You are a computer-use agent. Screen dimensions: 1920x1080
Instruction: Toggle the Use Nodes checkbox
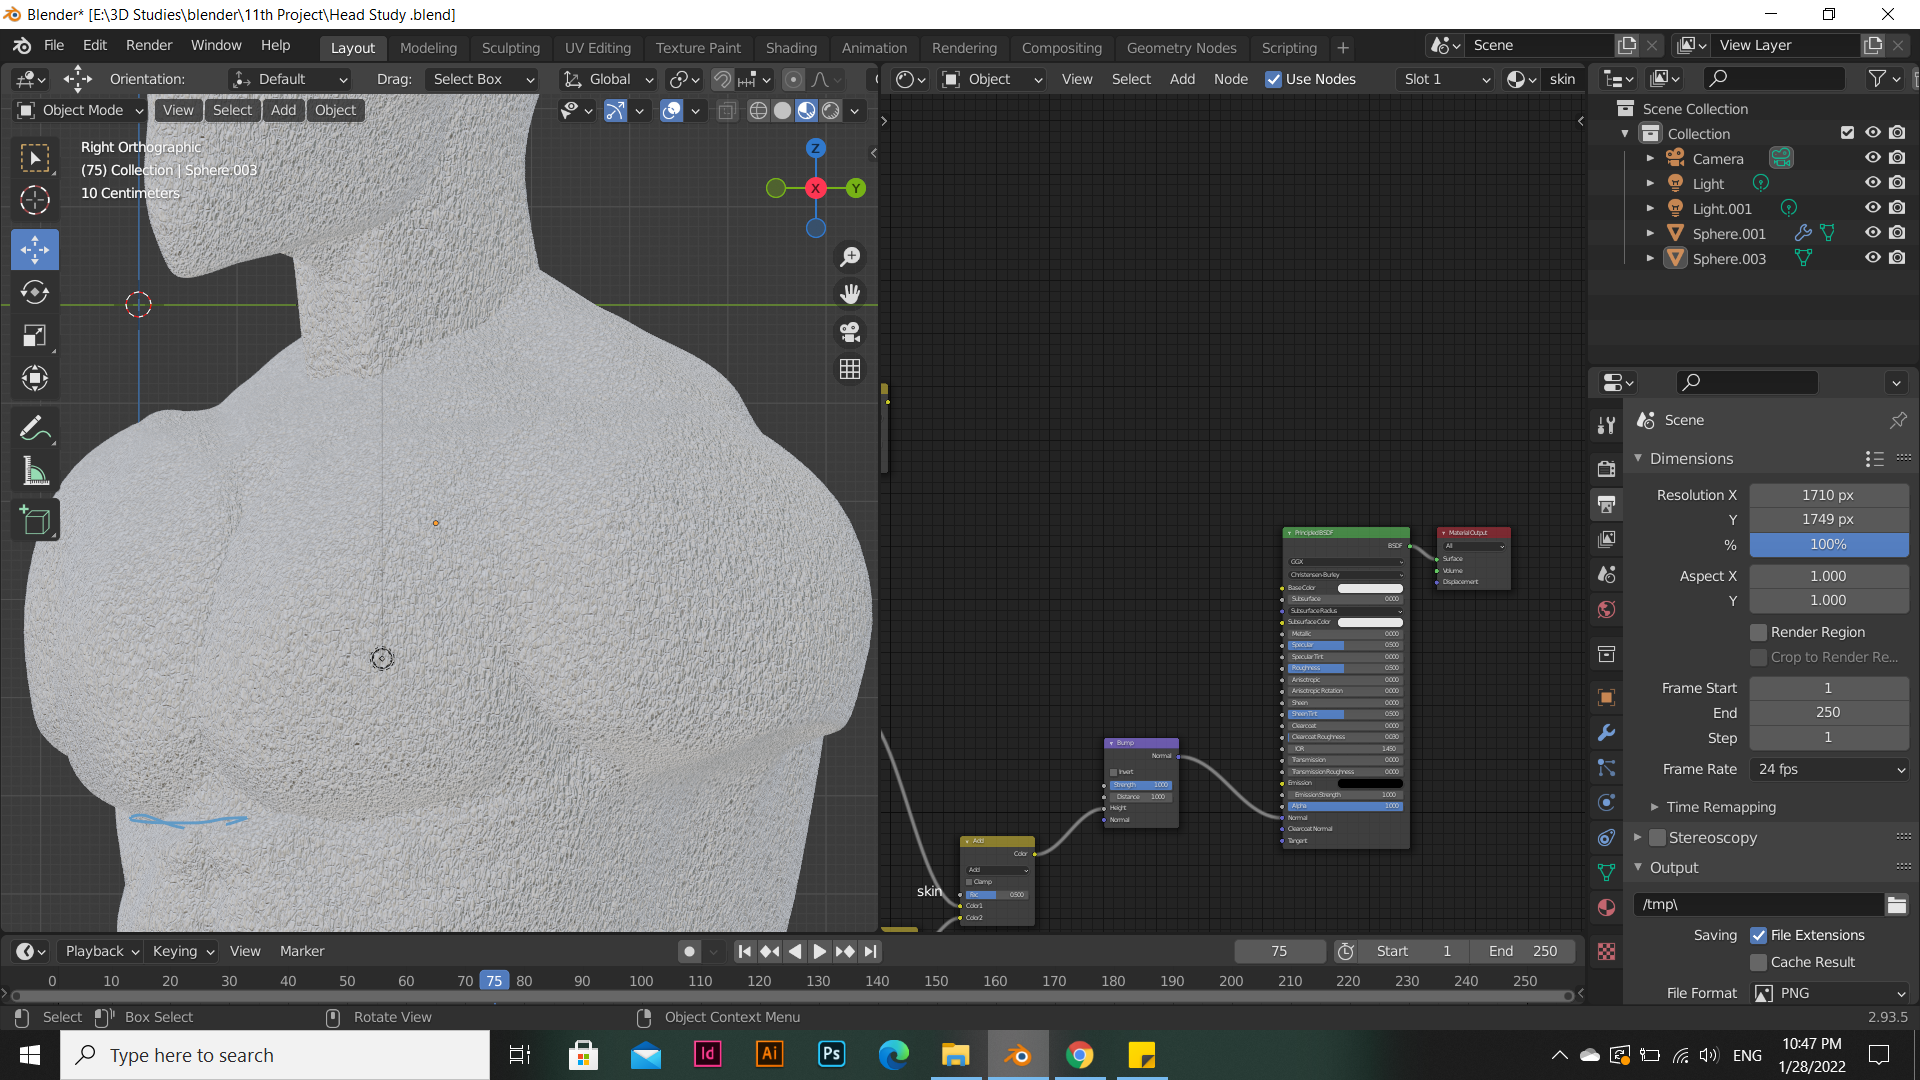point(1273,79)
